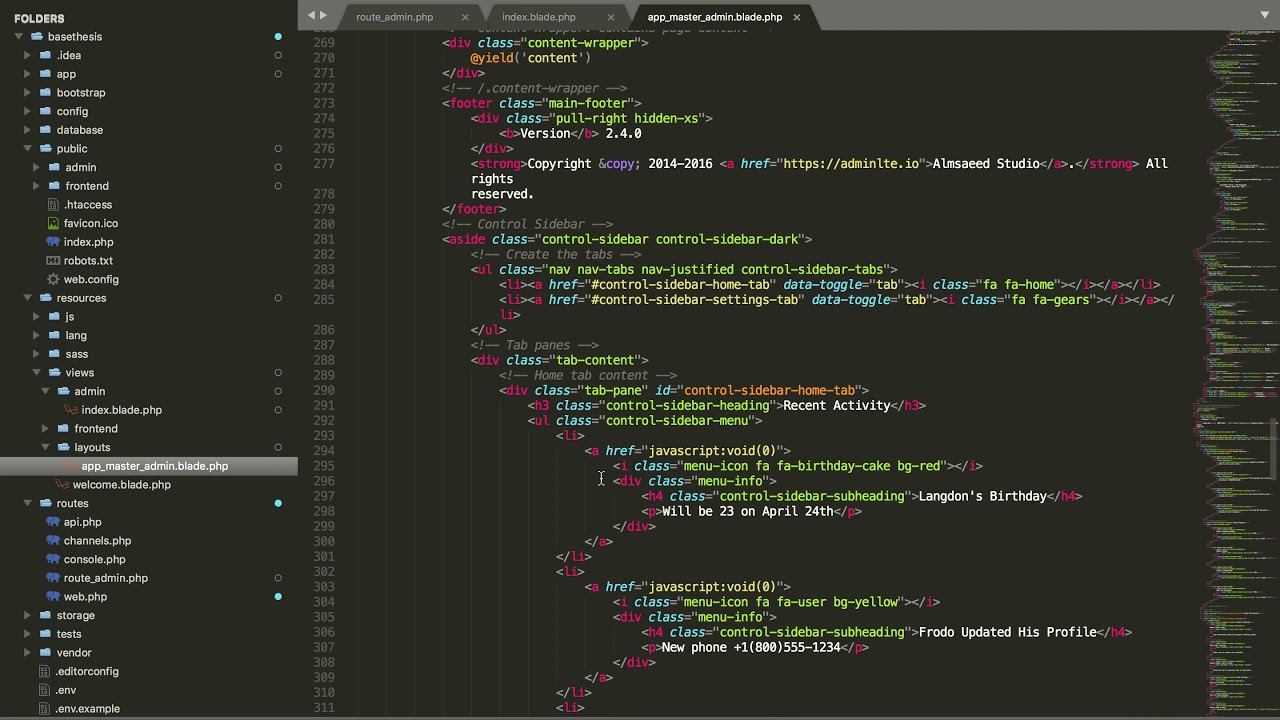Click the web.config file icon
1280x720 pixels.
coord(54,279)
